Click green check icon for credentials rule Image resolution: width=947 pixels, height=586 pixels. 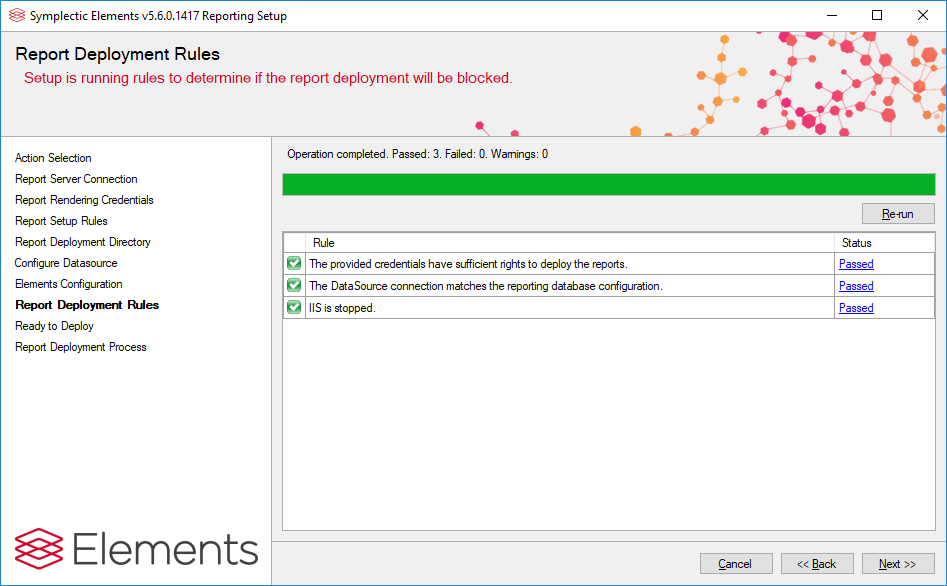(294, 263)
